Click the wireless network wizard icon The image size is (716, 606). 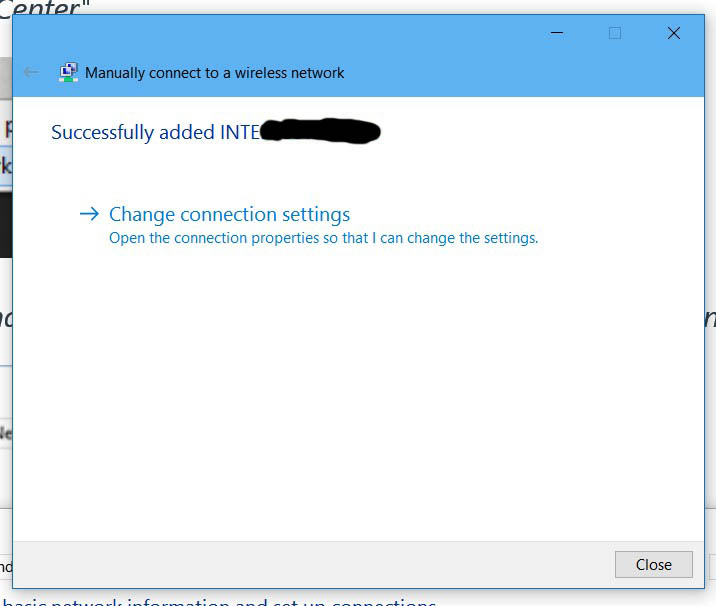tap(68, 72)
